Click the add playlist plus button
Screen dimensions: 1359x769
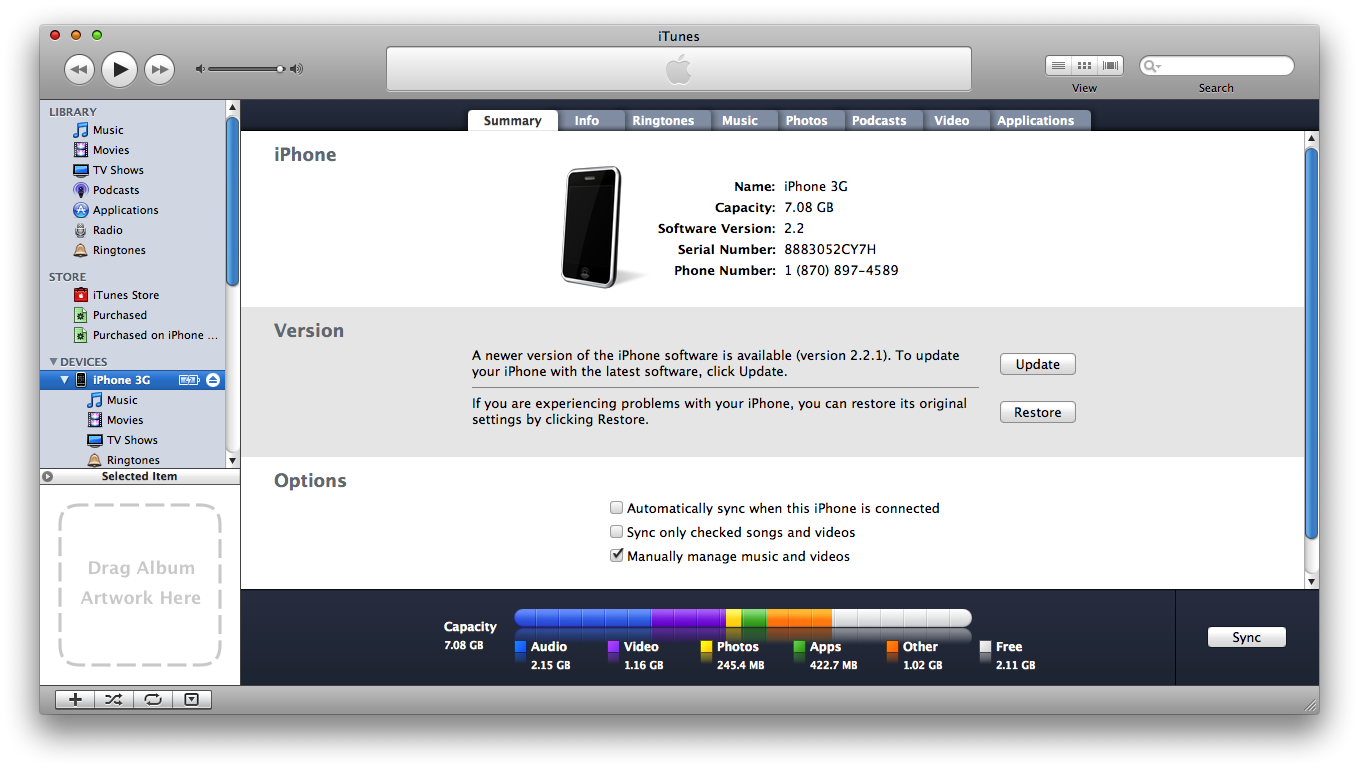click(75, 700)
